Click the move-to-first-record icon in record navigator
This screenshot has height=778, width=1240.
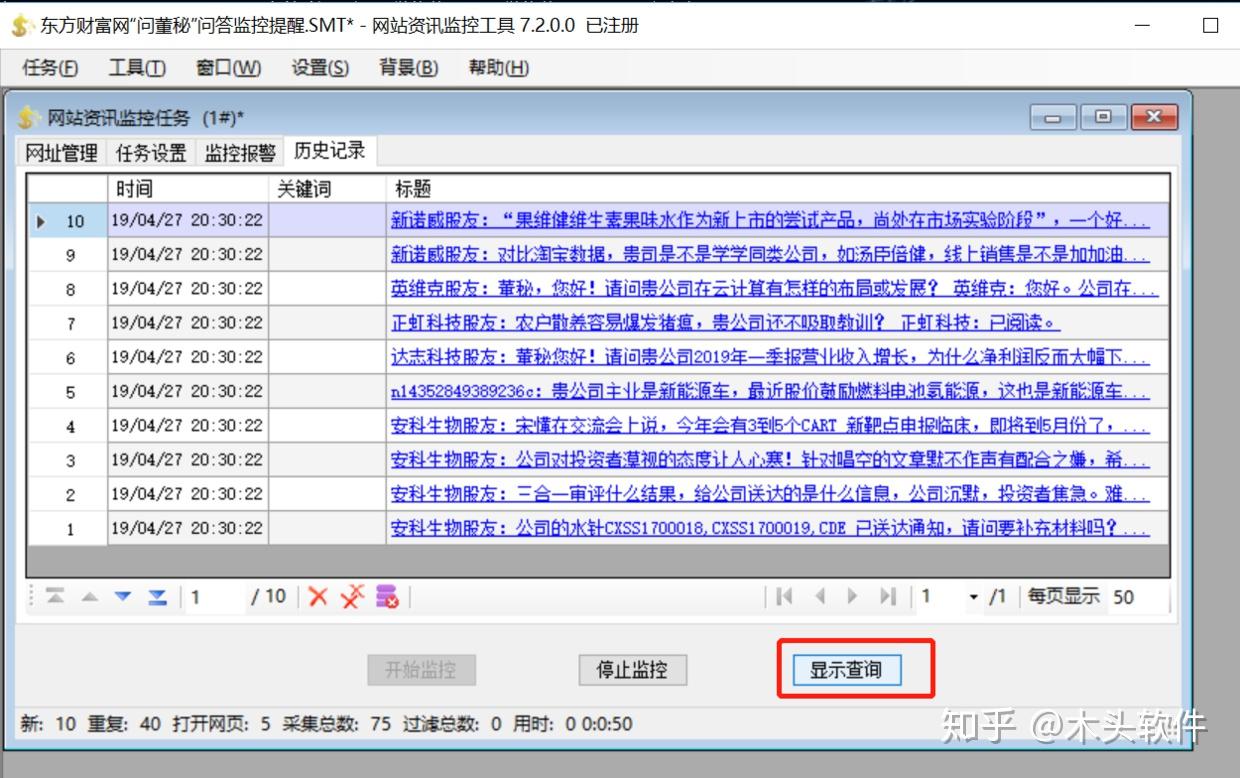click(55, 597)
